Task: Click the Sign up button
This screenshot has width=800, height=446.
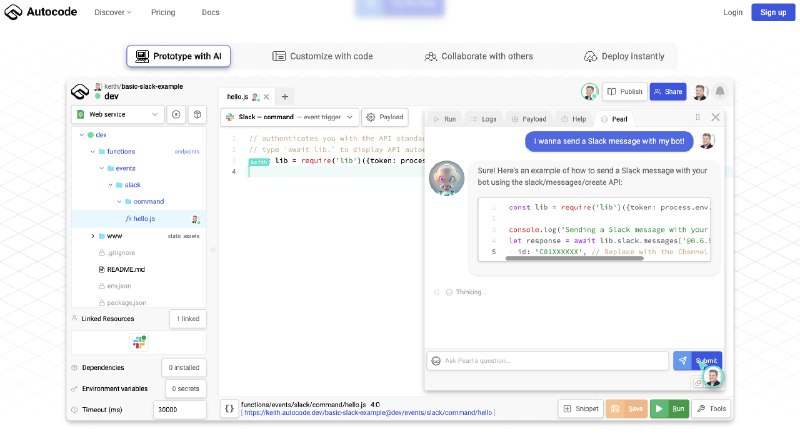Action: [773, 12]
